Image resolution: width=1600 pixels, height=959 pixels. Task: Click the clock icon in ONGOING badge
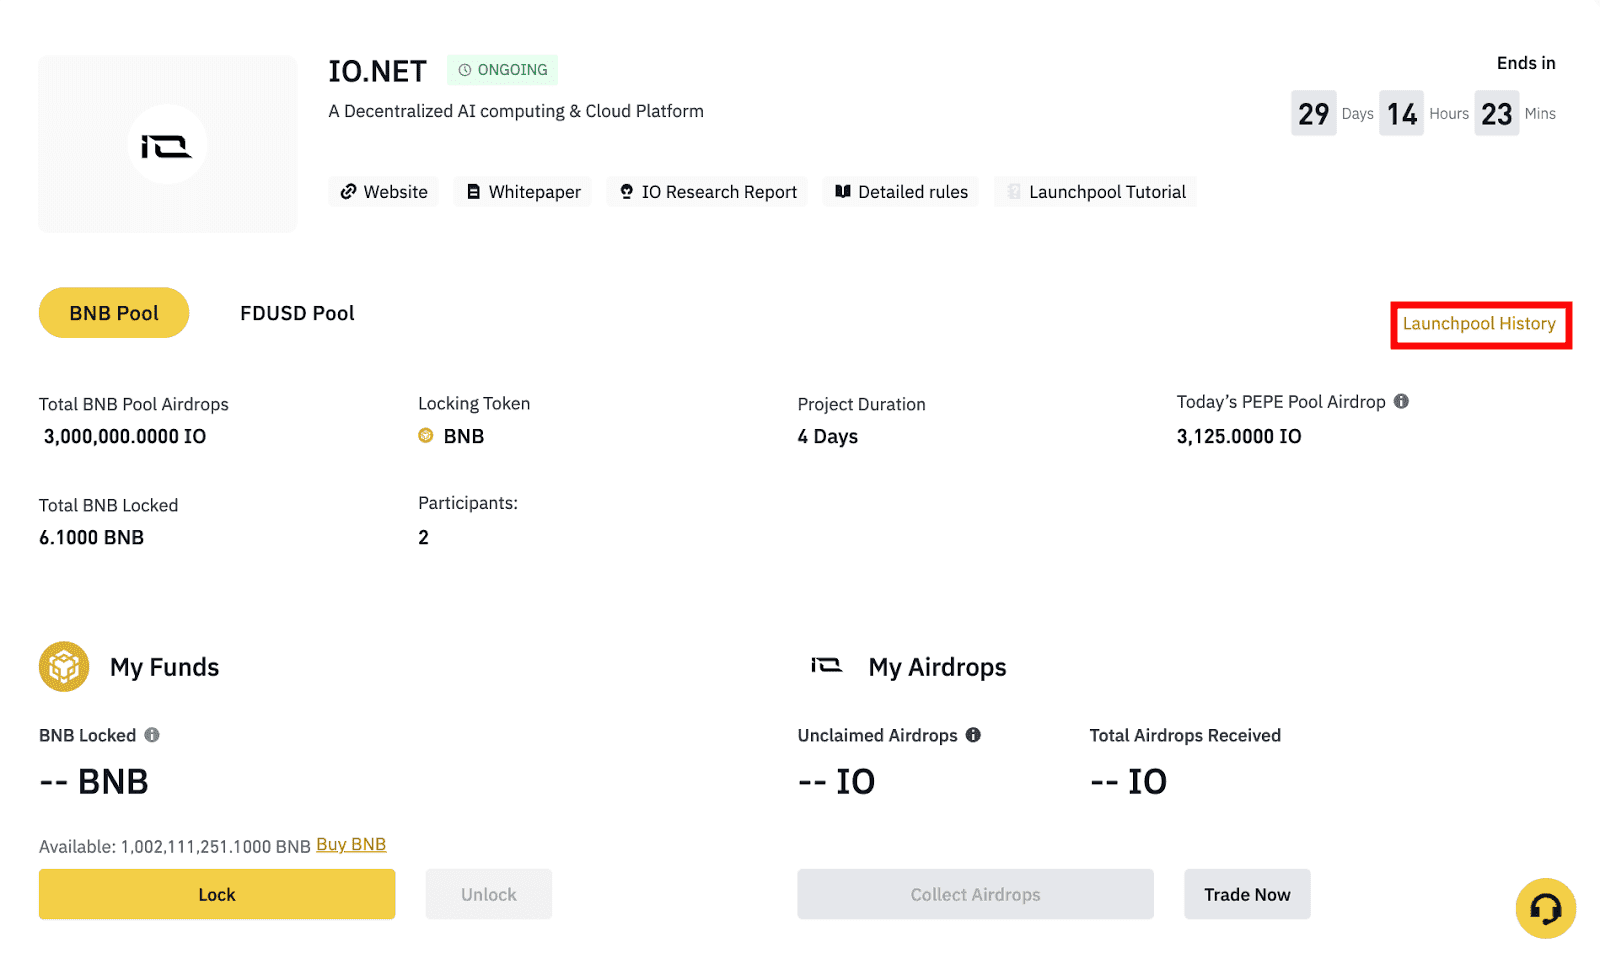465,70
